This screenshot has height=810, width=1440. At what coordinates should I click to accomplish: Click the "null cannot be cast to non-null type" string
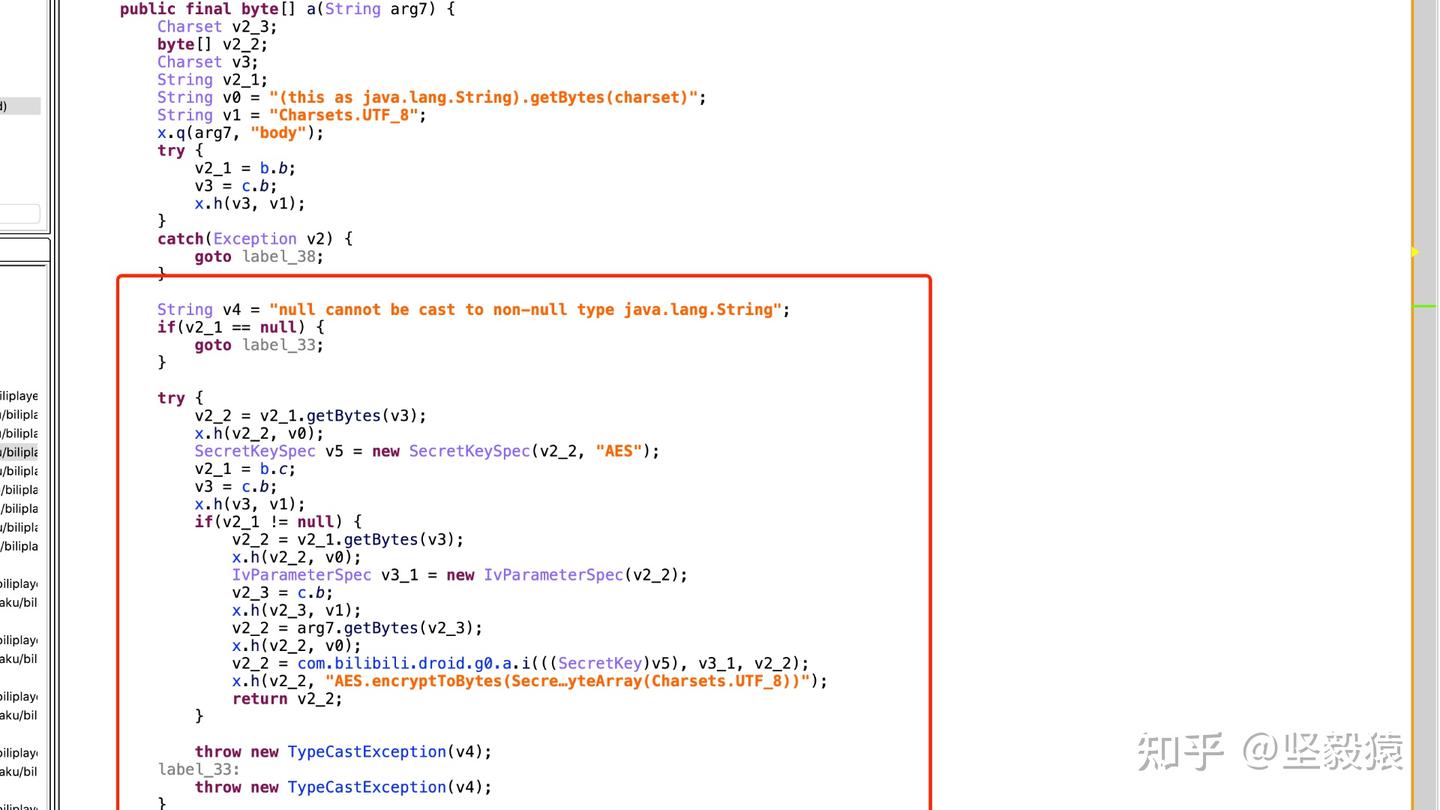526,310
